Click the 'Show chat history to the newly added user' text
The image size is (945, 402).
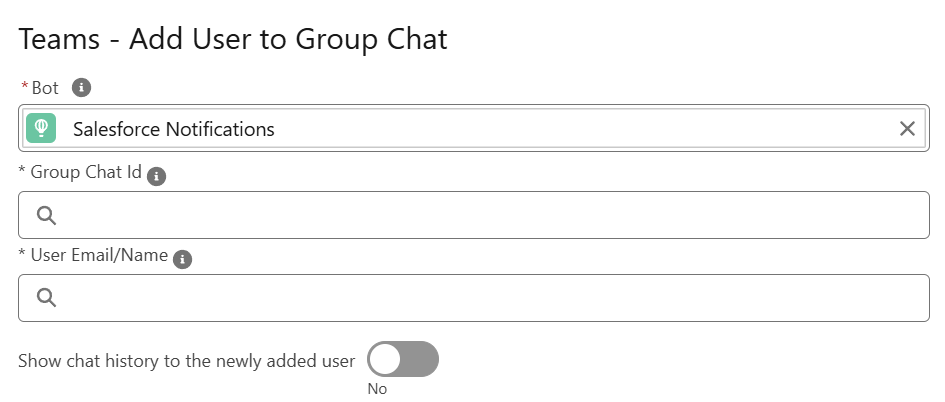[186, 361]
